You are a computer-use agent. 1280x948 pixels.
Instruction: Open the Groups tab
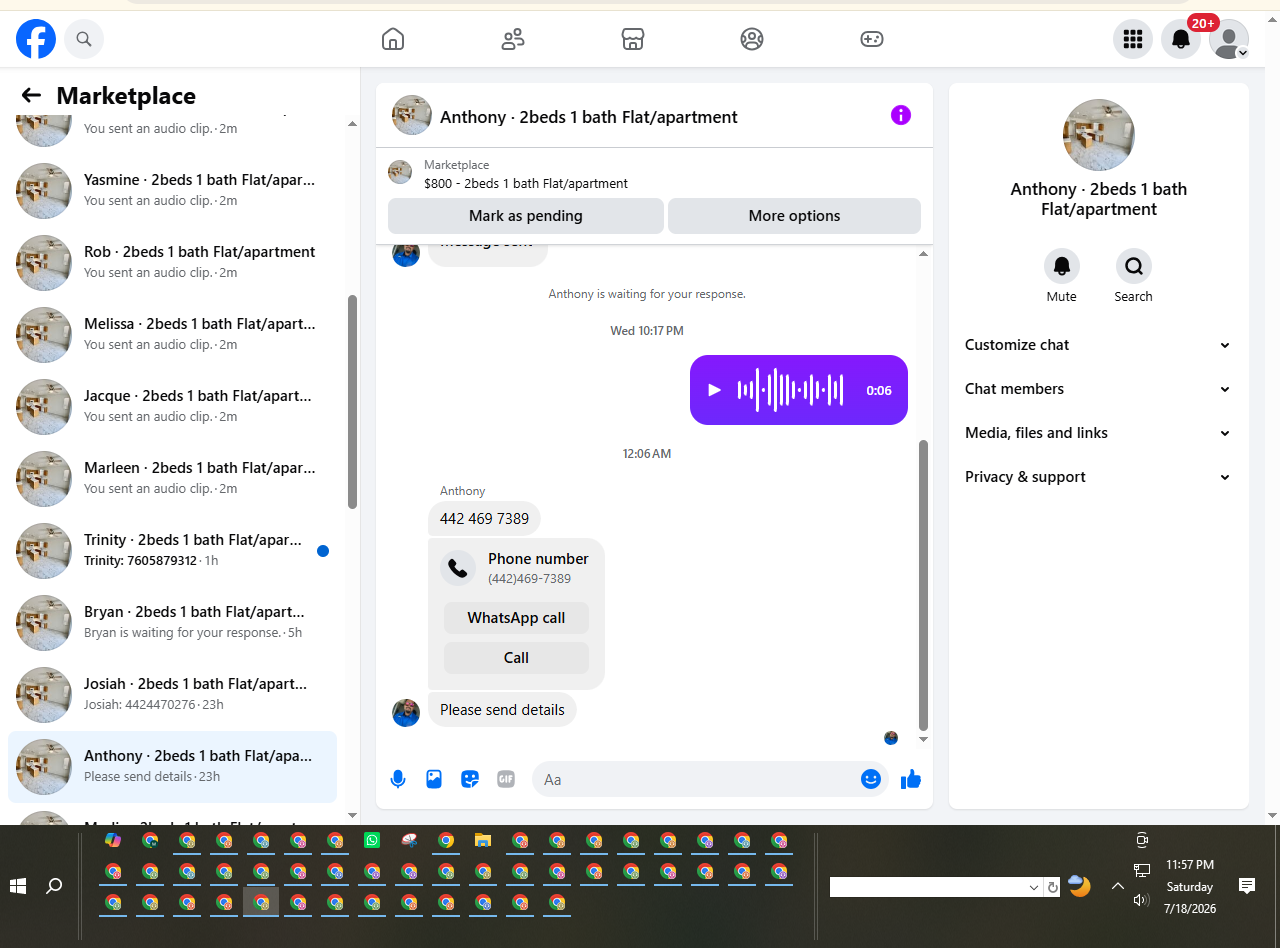point(752,39)
